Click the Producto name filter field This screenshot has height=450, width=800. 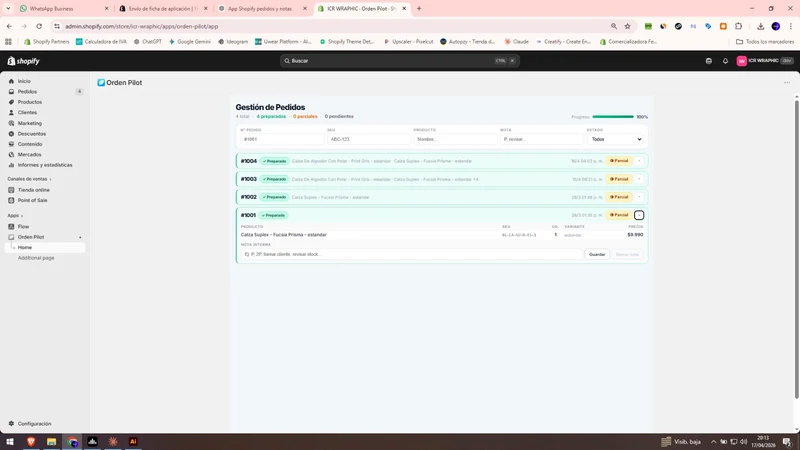point(455,139)
